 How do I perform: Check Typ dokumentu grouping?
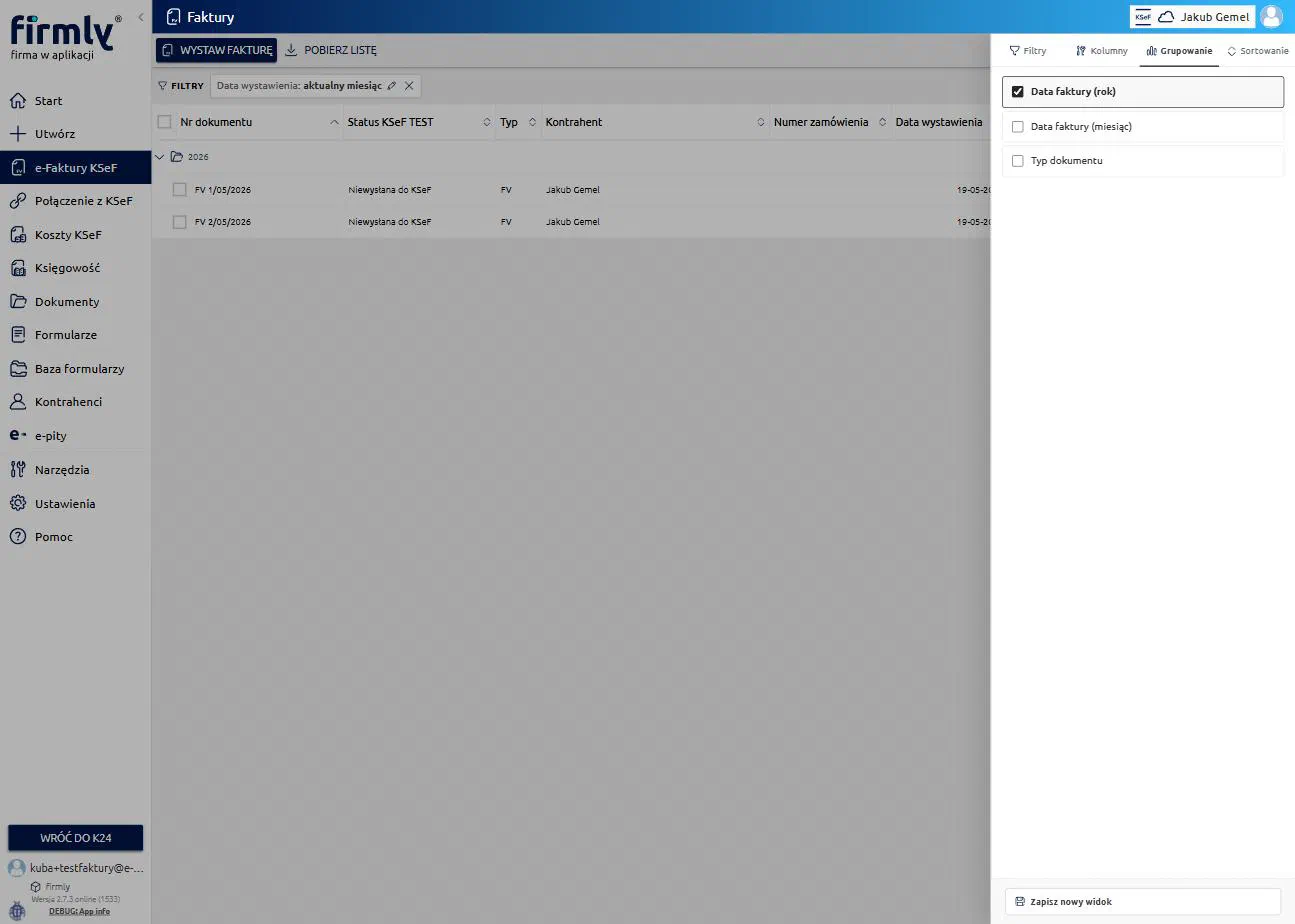[1018, 161]
